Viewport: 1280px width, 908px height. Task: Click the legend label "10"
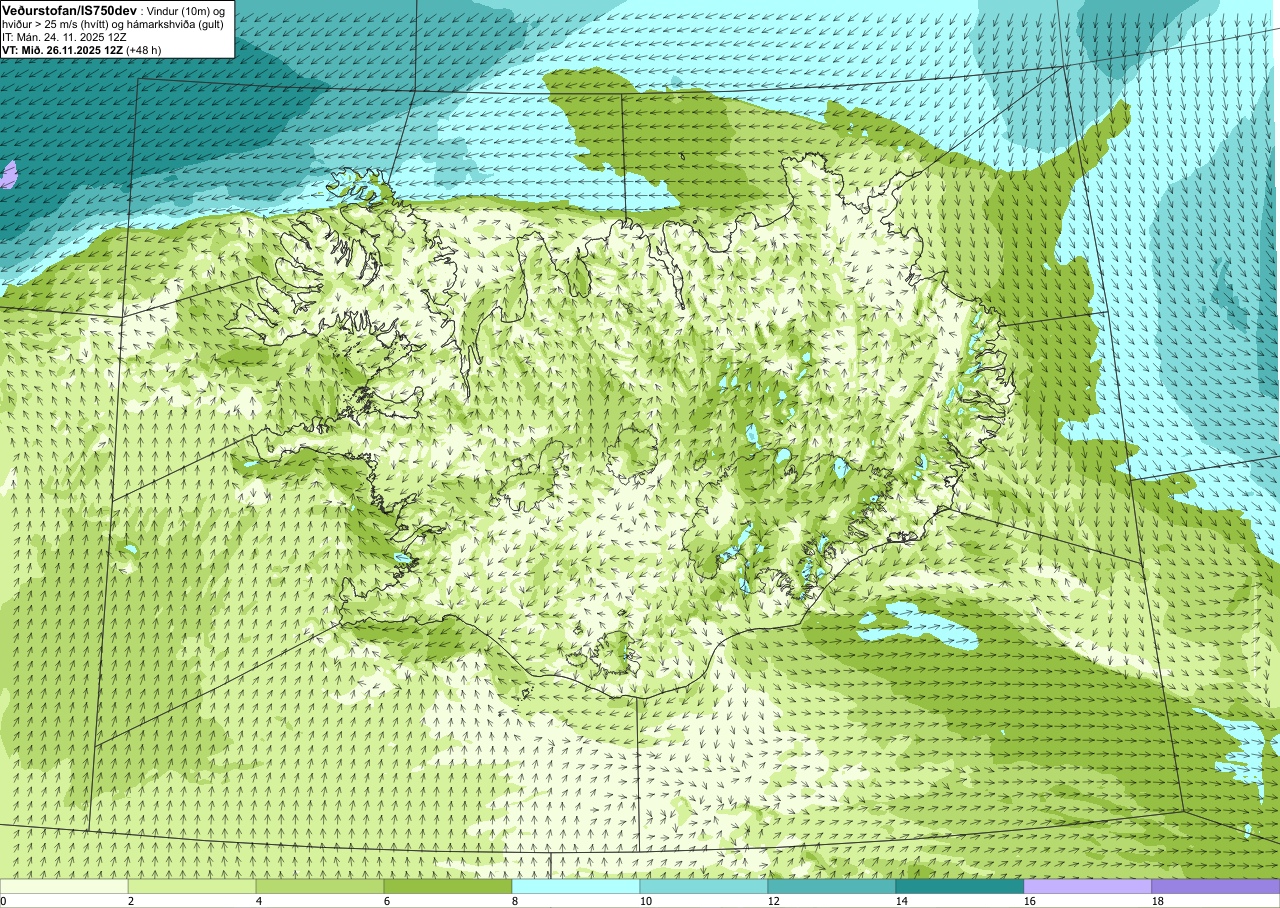[x=646, y=901]
